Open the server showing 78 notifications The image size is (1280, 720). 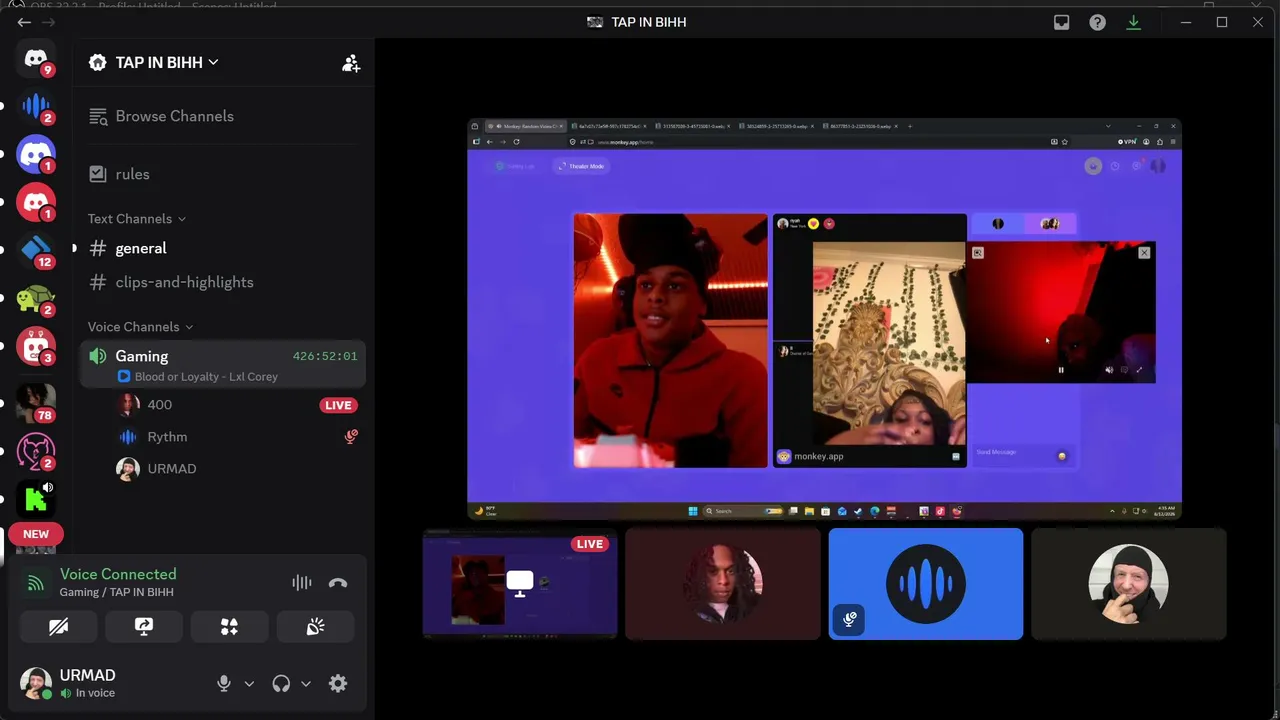pos(36,402)
